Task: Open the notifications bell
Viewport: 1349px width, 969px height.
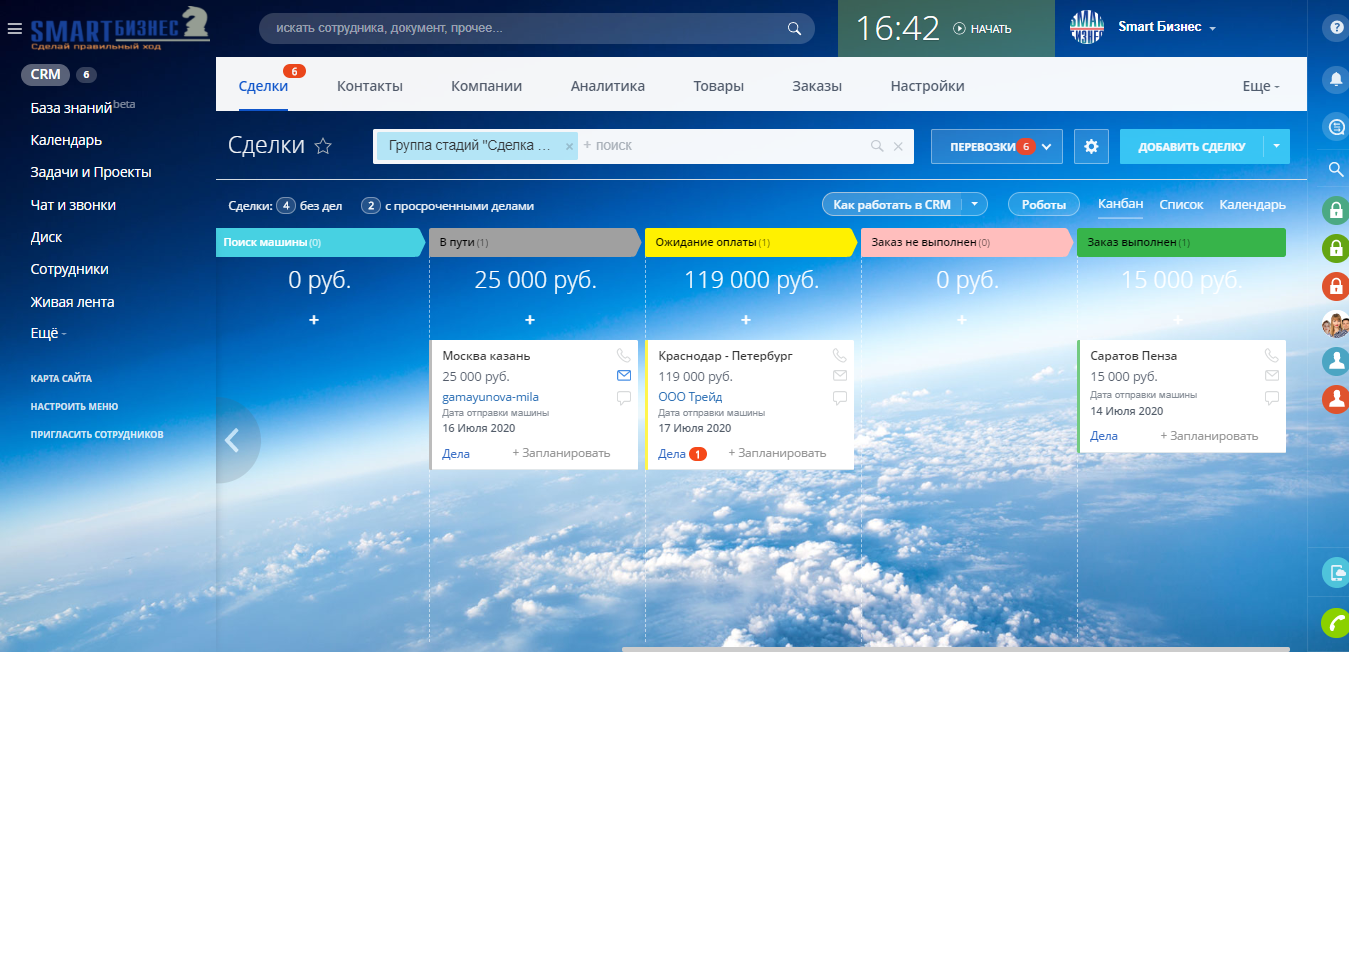Action: pos(1336,79)
